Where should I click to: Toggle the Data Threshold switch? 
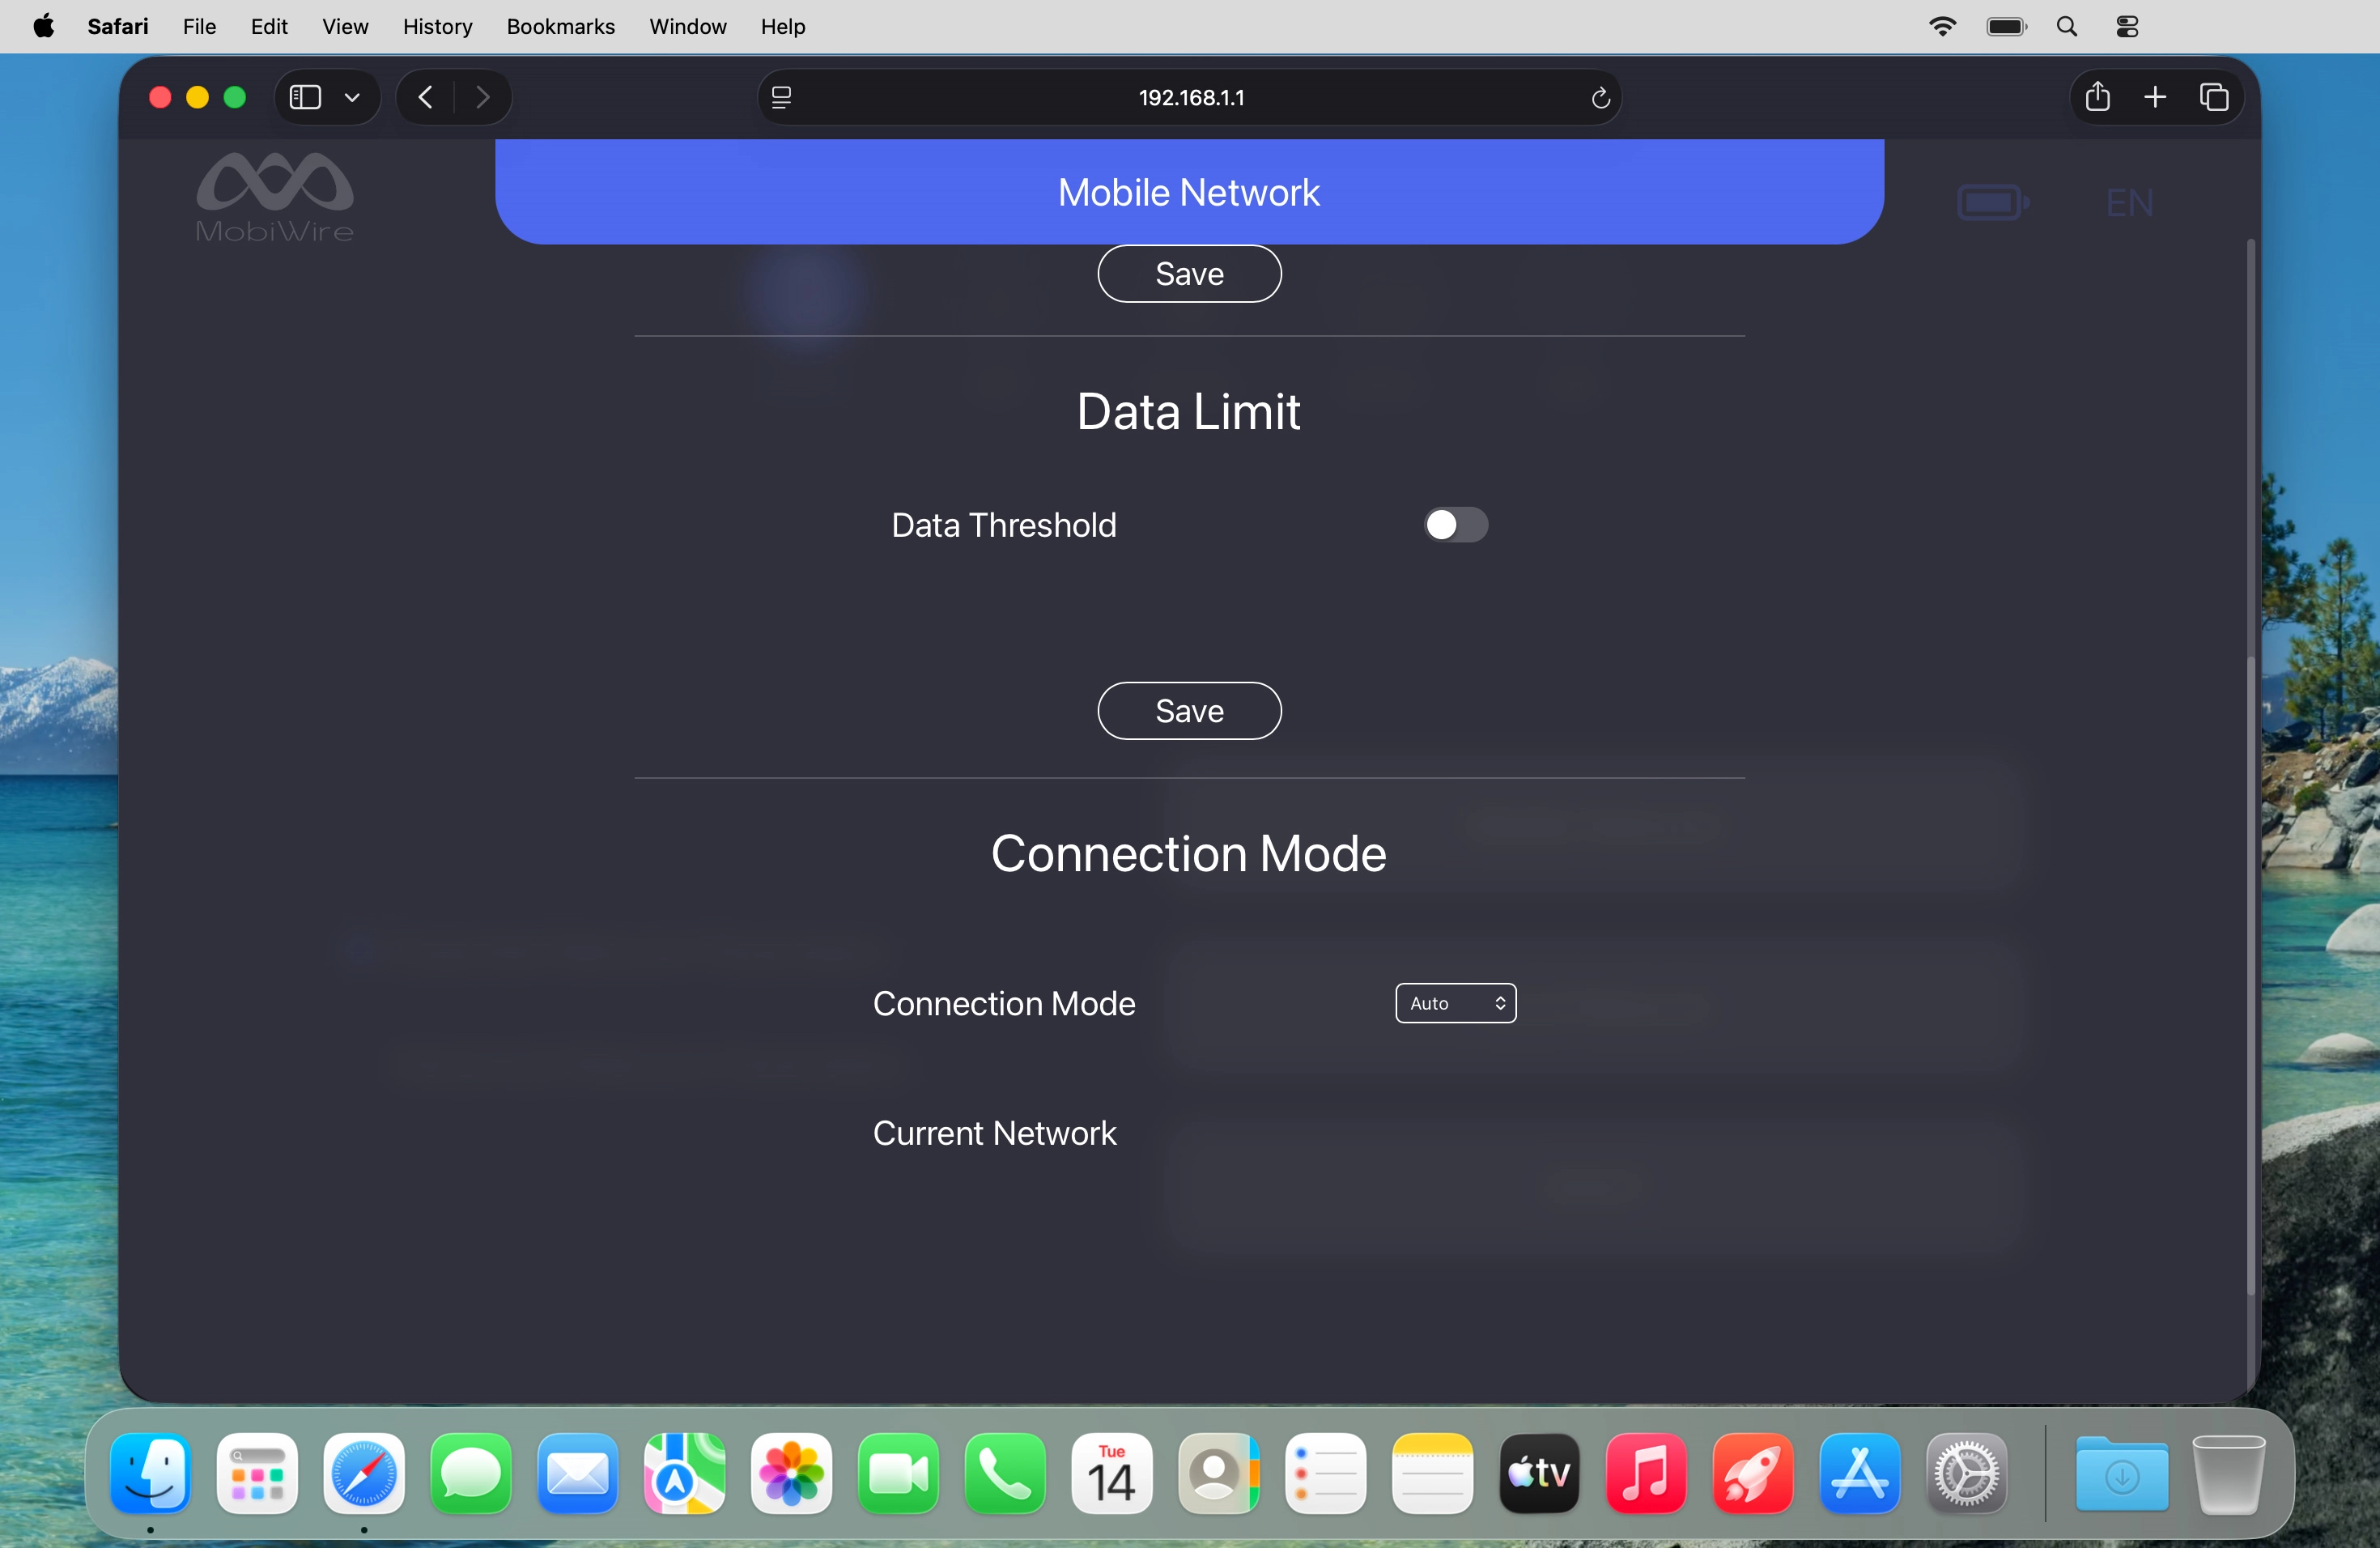tap(1455, 525)
